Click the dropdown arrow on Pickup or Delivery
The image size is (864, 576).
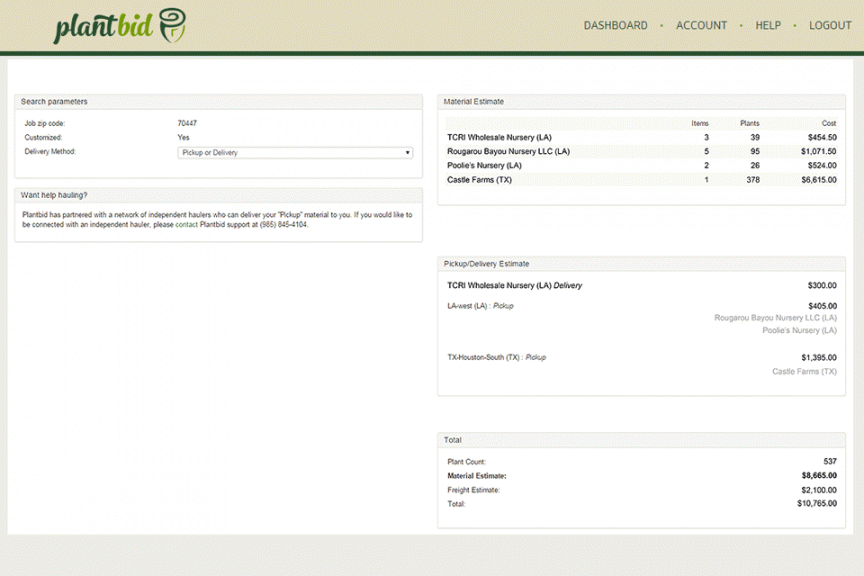(x=407, y=152)
